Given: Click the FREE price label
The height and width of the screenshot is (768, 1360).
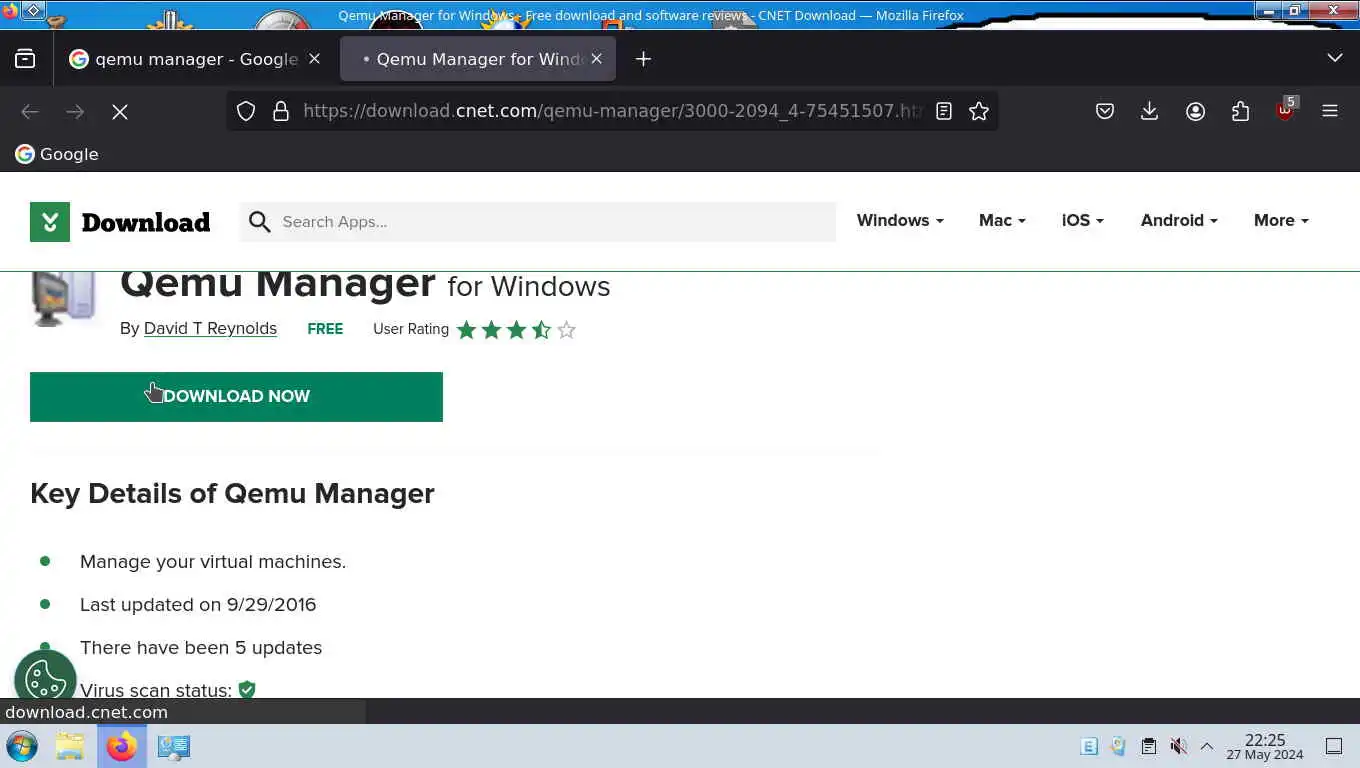Looking at the screenshot, I should coord(325,329).
